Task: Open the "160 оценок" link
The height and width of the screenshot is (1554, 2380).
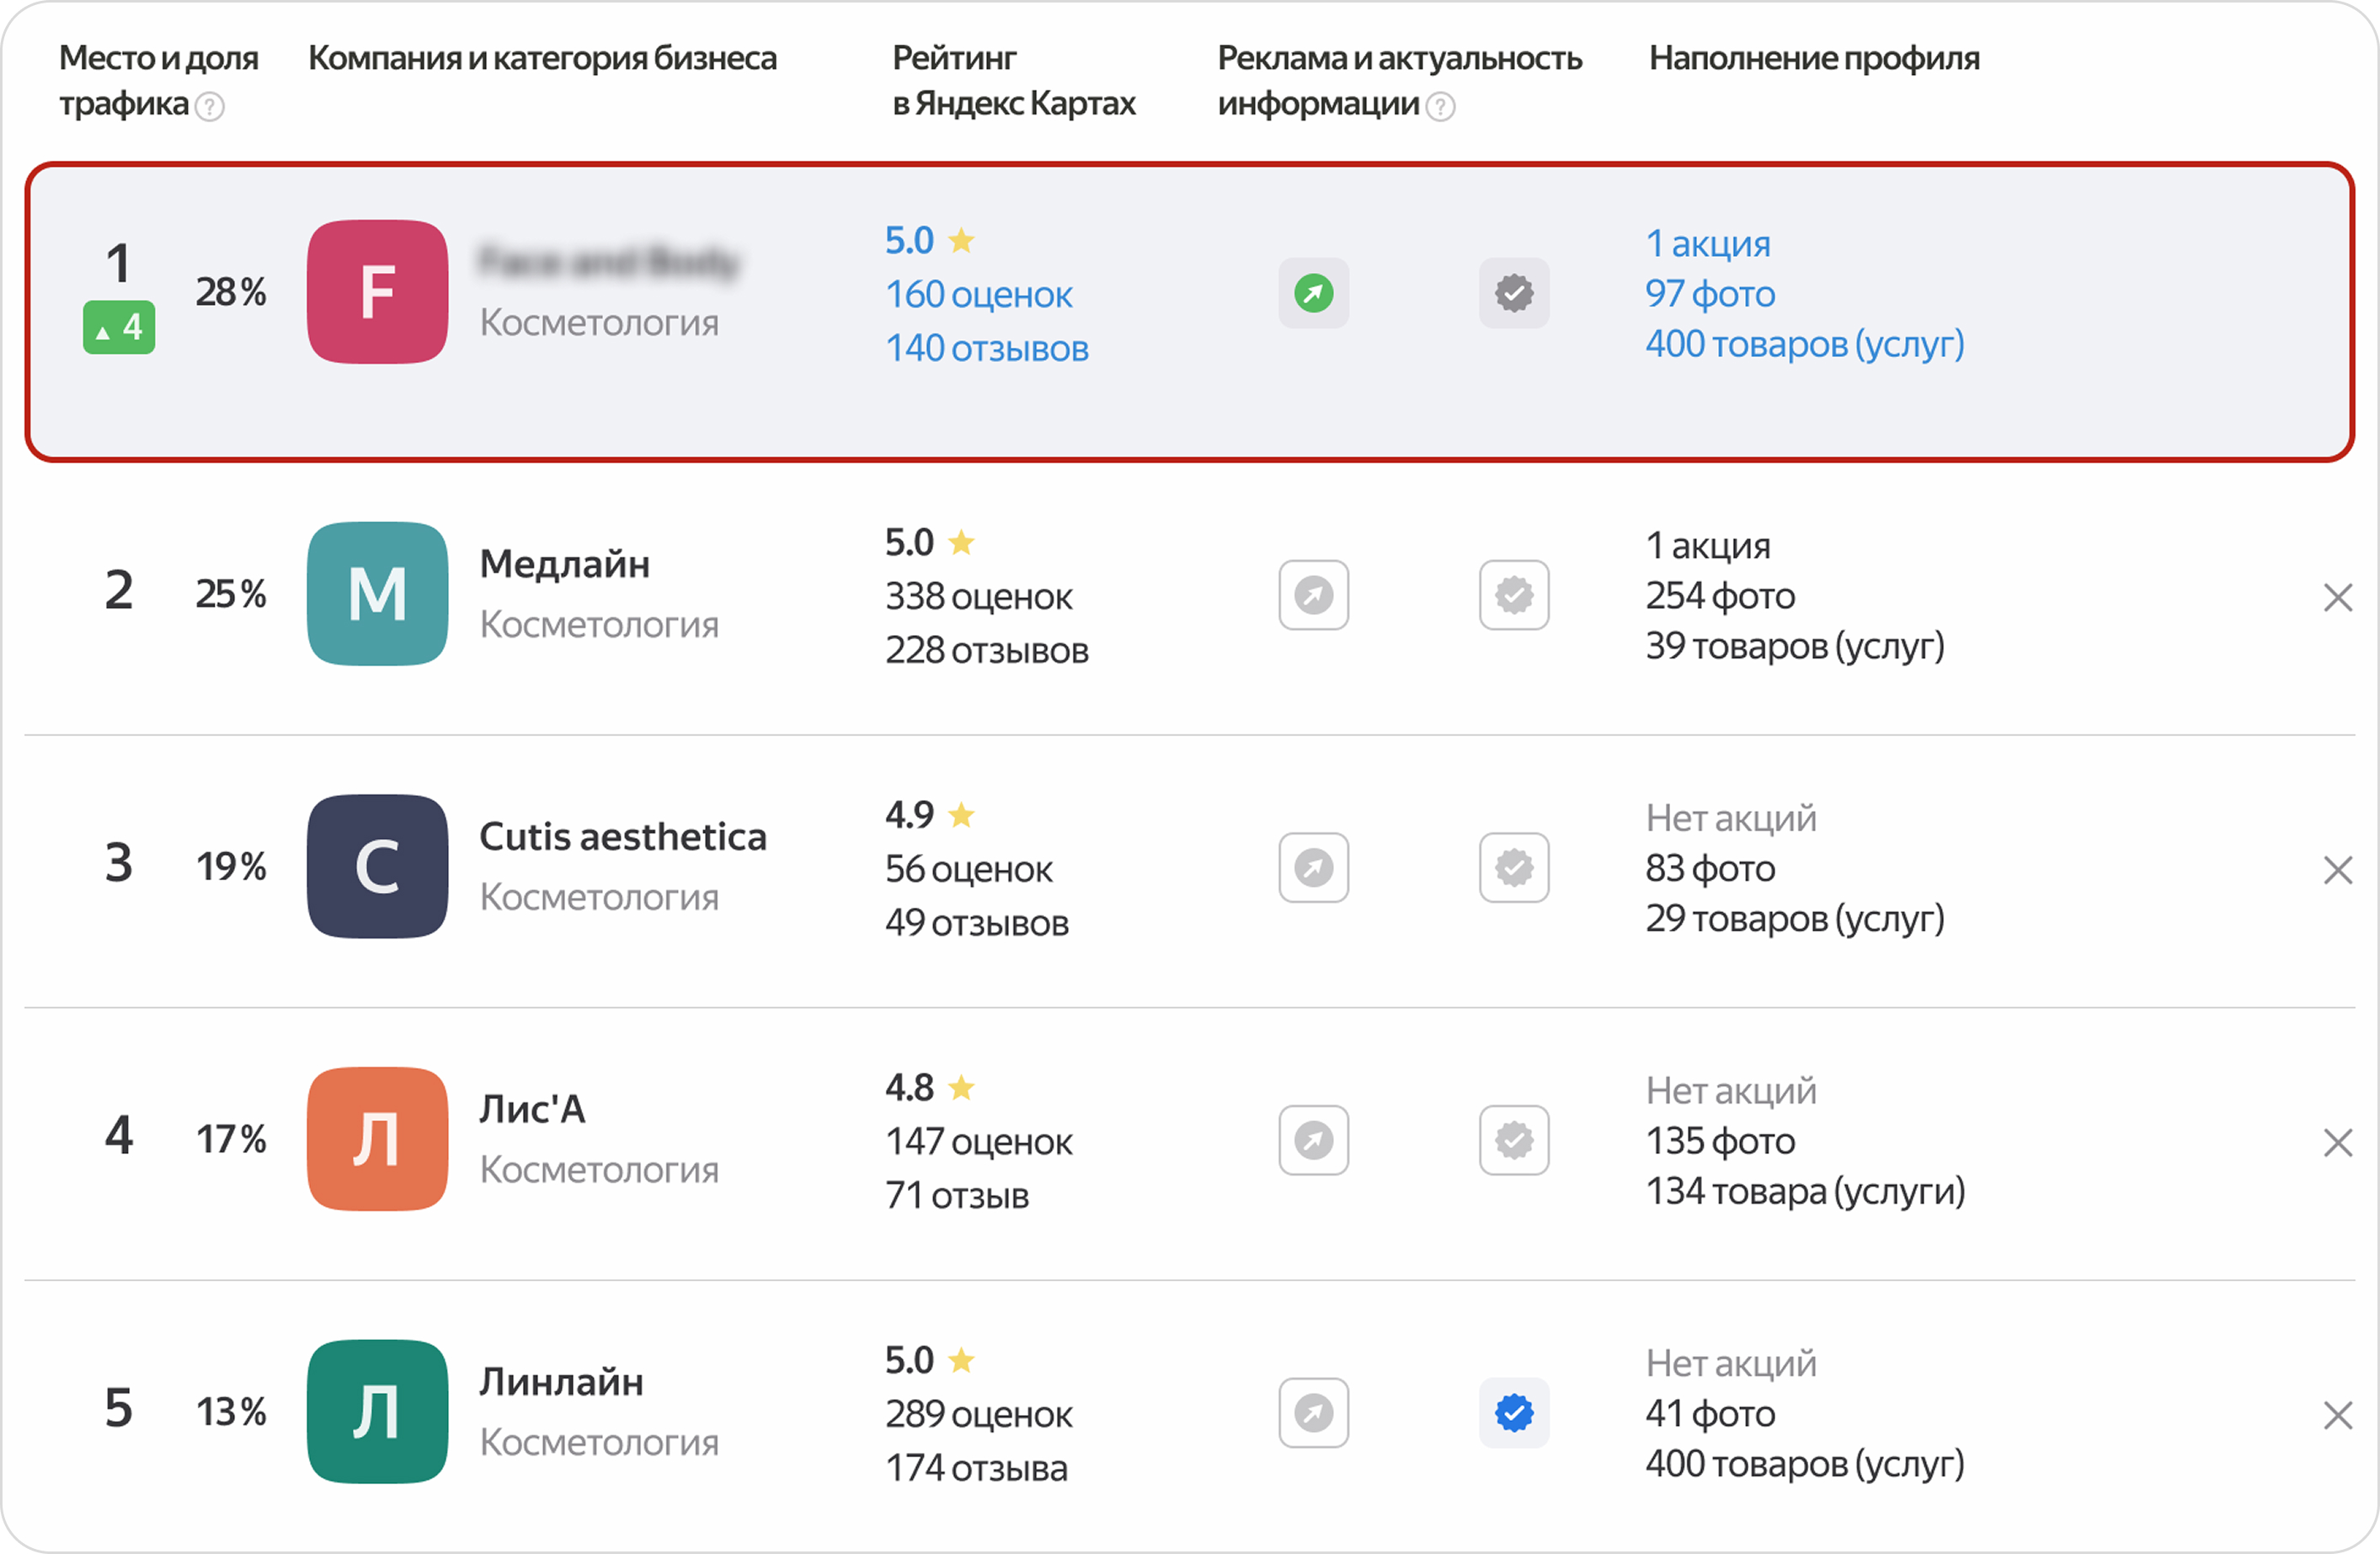Action: coord(978,295)
